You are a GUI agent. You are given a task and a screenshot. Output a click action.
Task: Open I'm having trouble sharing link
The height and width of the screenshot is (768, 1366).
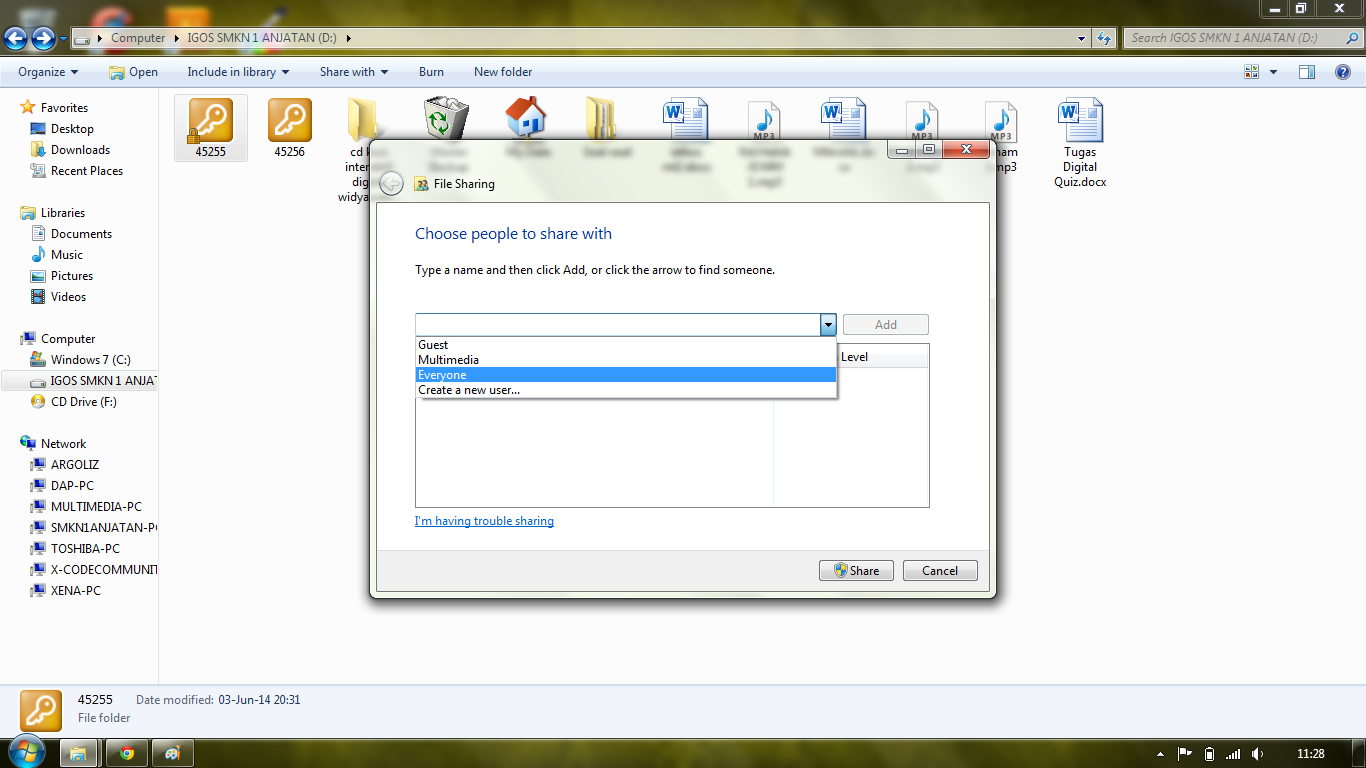tap(484, 521)
